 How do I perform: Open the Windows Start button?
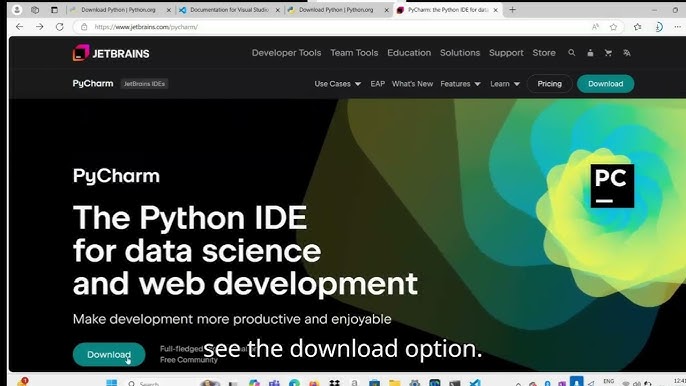tap(112, 382)
